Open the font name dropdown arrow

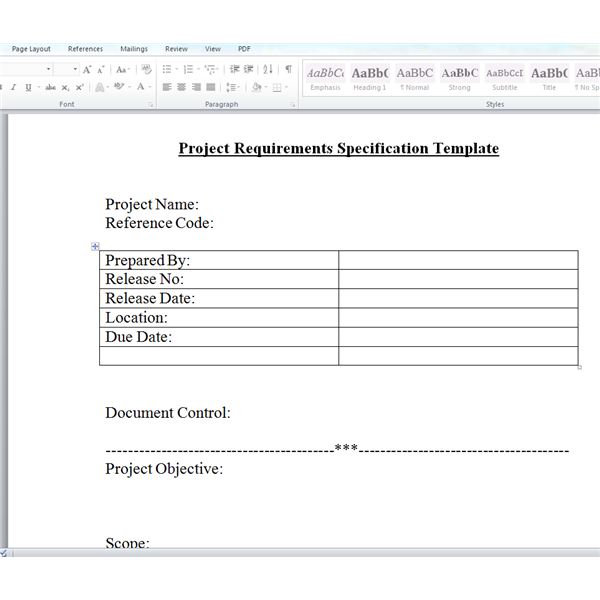tap(49, 69)
